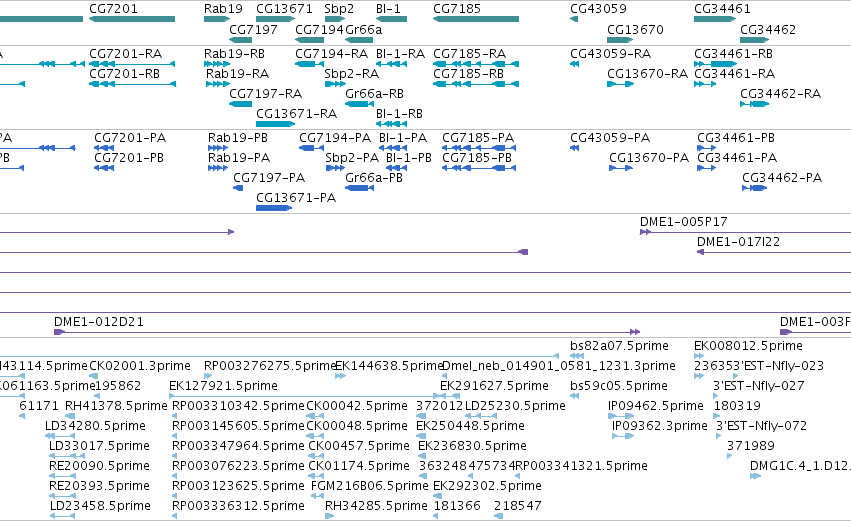Select the Sbp2 gene label

(339, 9)
